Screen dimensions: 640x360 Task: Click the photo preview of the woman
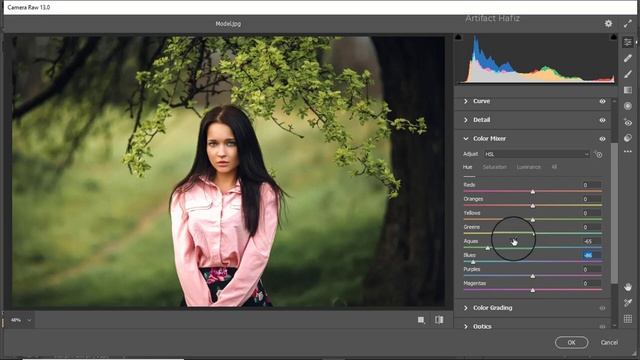[x=228, y=171]
